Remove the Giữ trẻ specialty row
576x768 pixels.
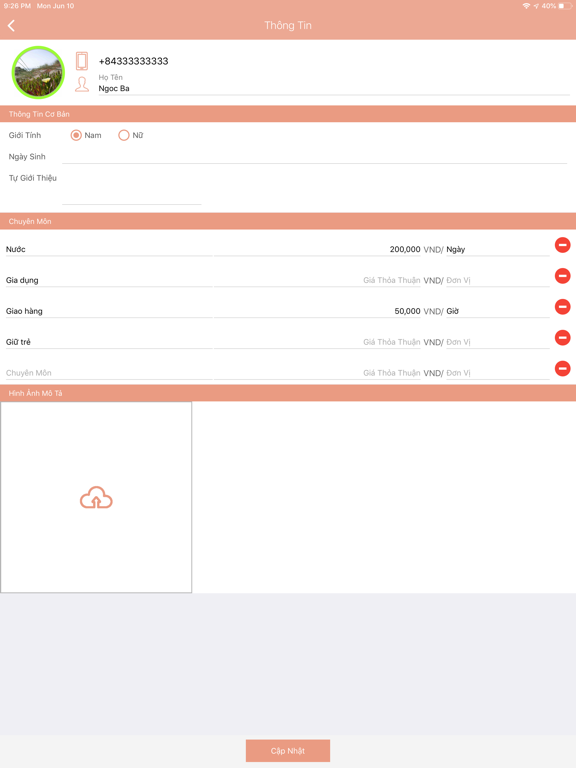pos(562,337)
